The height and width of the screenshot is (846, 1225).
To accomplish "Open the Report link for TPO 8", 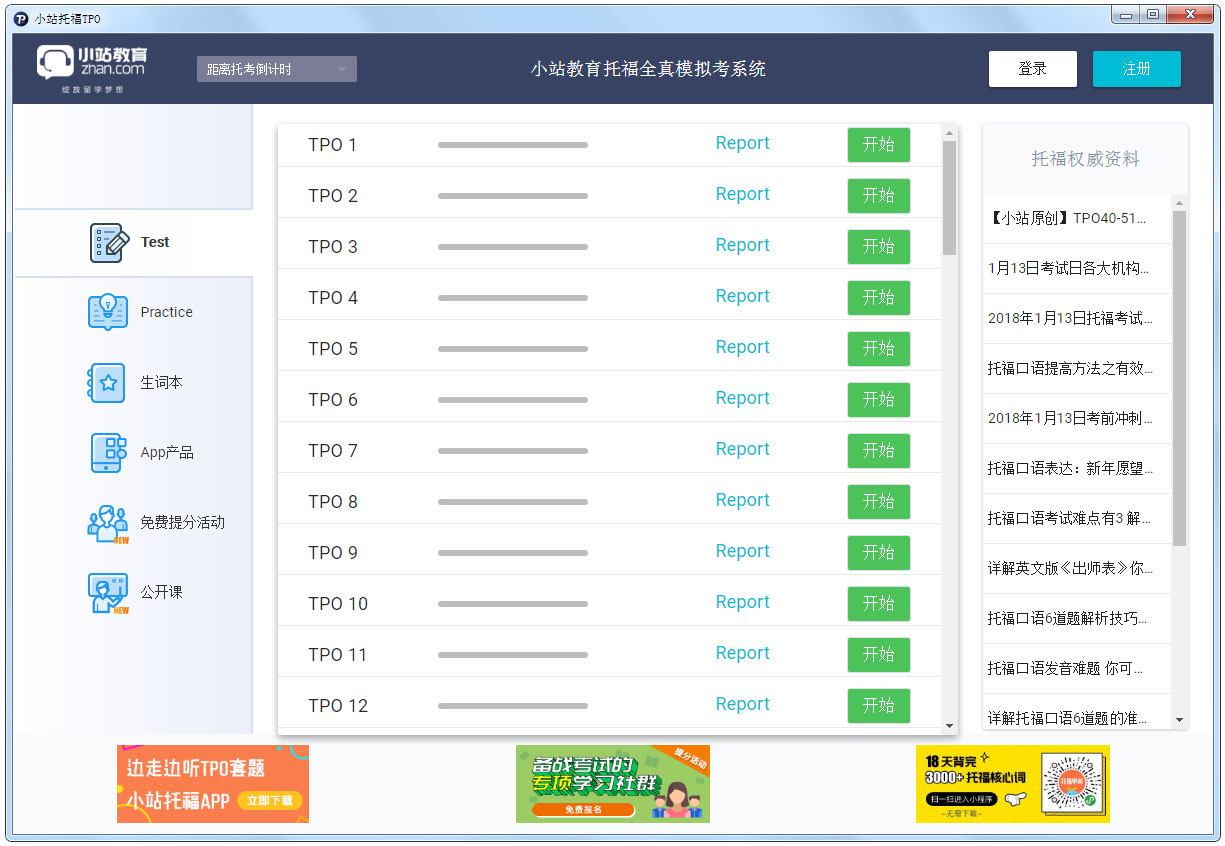I will tap(743, 500).
